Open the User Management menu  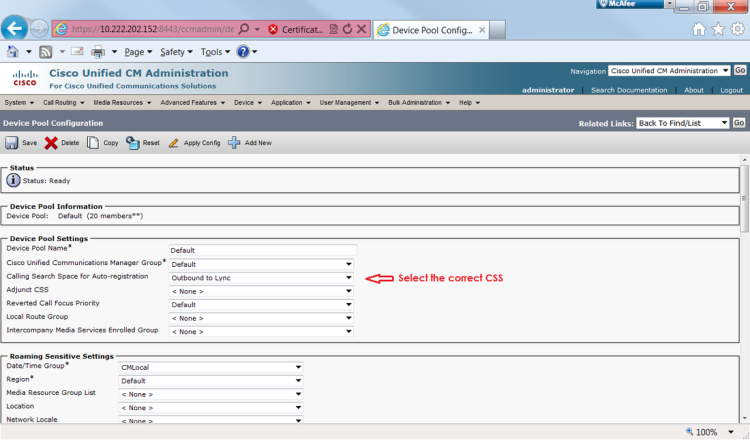coord(349,102)
